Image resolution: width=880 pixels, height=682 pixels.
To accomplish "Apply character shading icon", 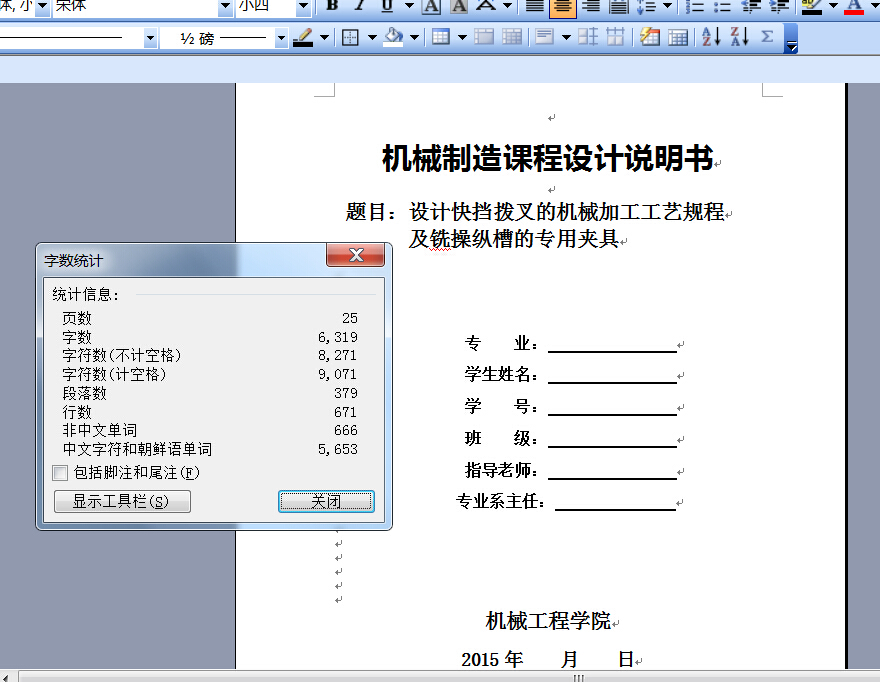I will tap(459, 6).
